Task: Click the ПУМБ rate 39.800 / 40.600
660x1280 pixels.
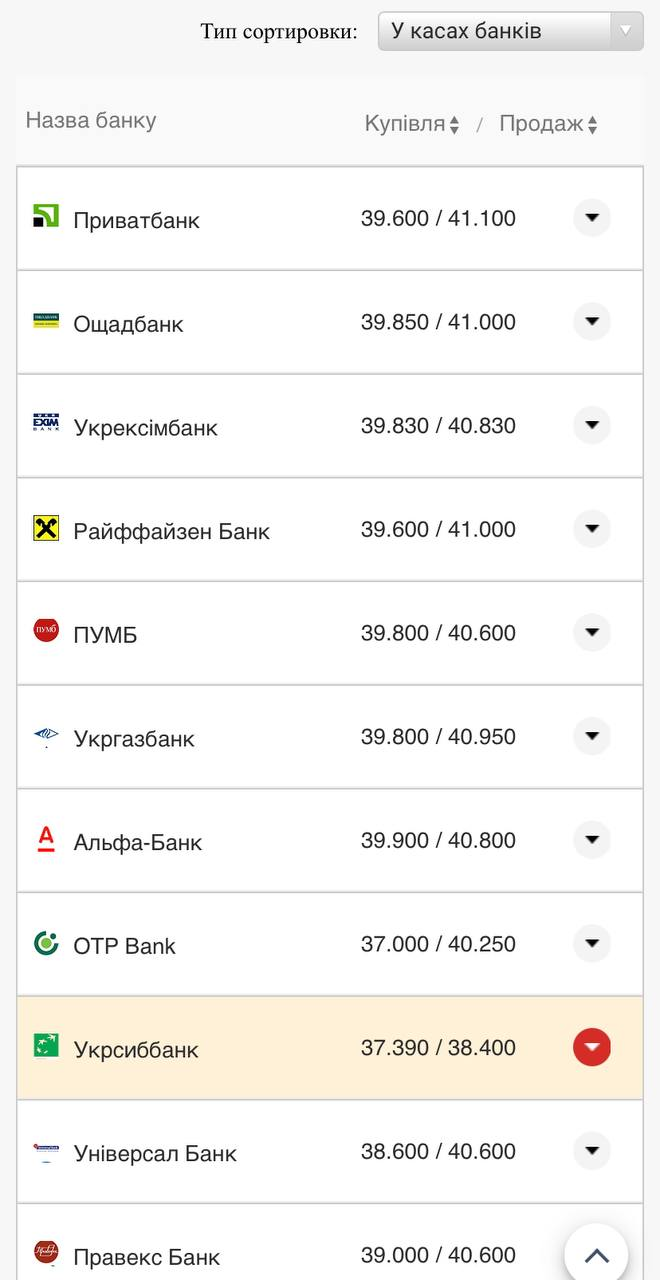Action: (x=438, y=633)
